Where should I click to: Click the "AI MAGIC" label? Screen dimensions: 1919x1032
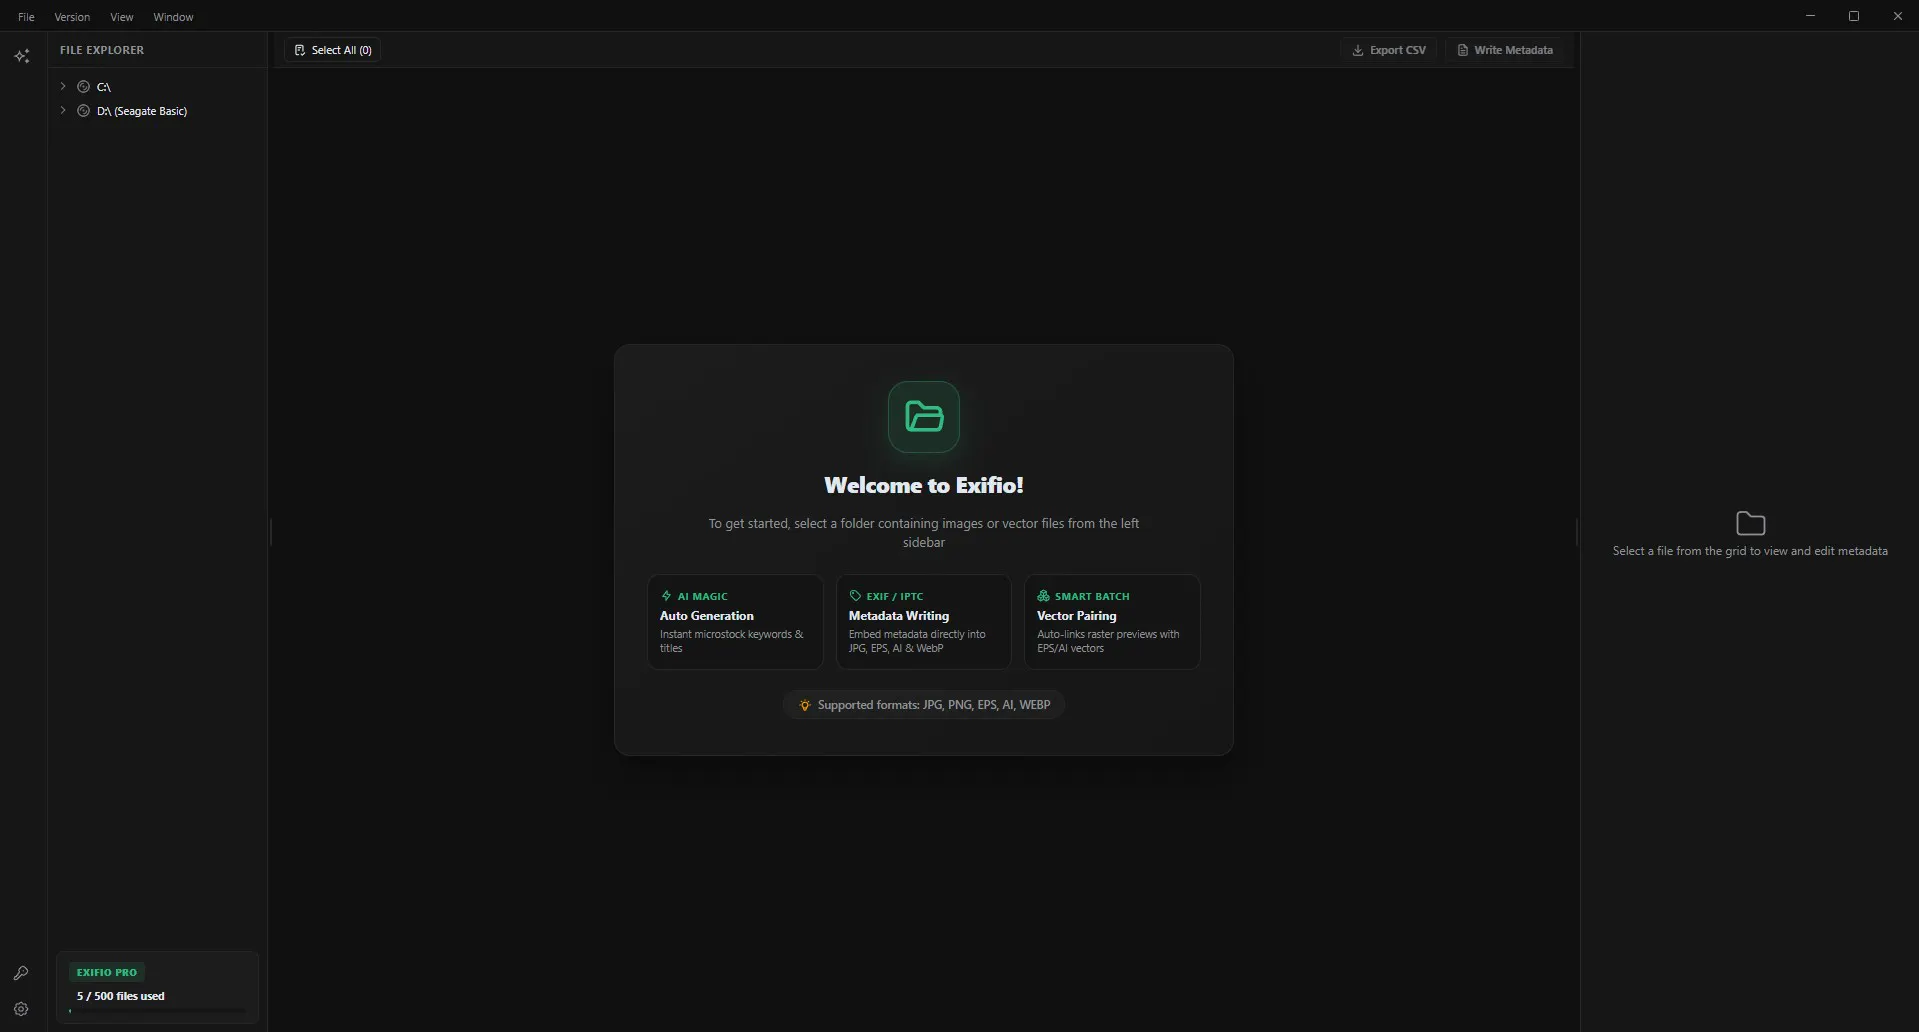click(703, 596)
